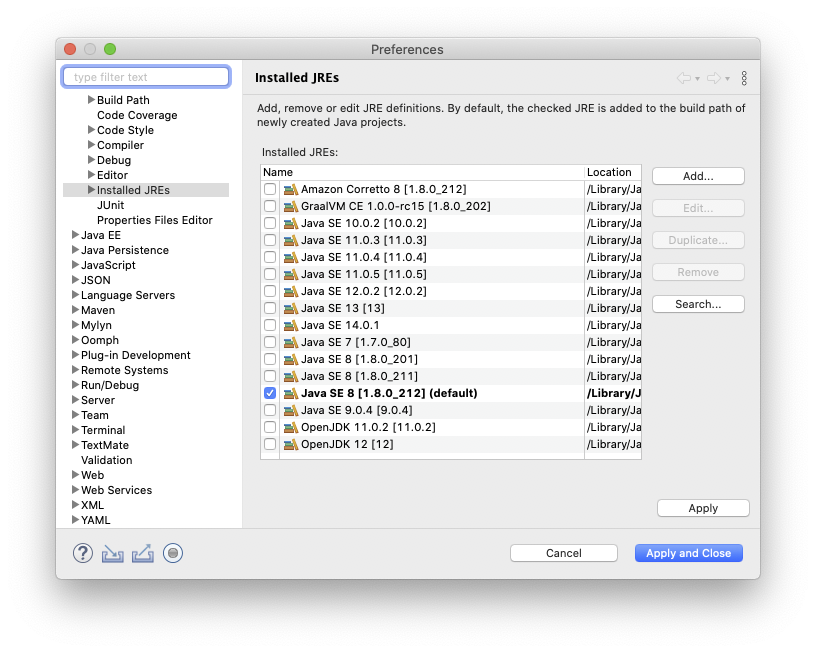Expand the Compiler tree node
The image size is (816, 653).
pos(91,145)
